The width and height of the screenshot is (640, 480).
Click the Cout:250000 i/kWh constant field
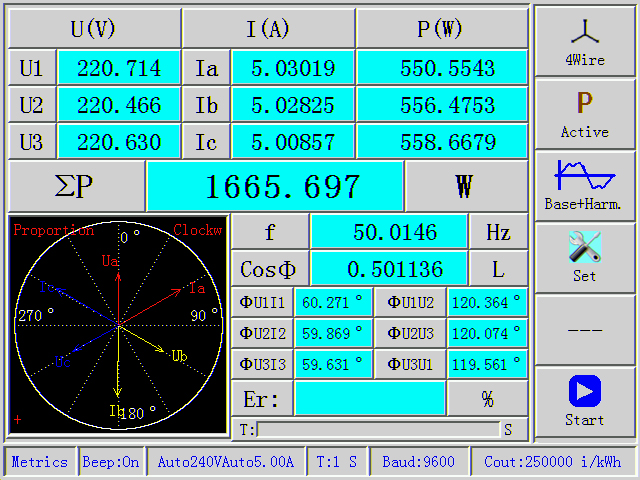tap(552, 462)
